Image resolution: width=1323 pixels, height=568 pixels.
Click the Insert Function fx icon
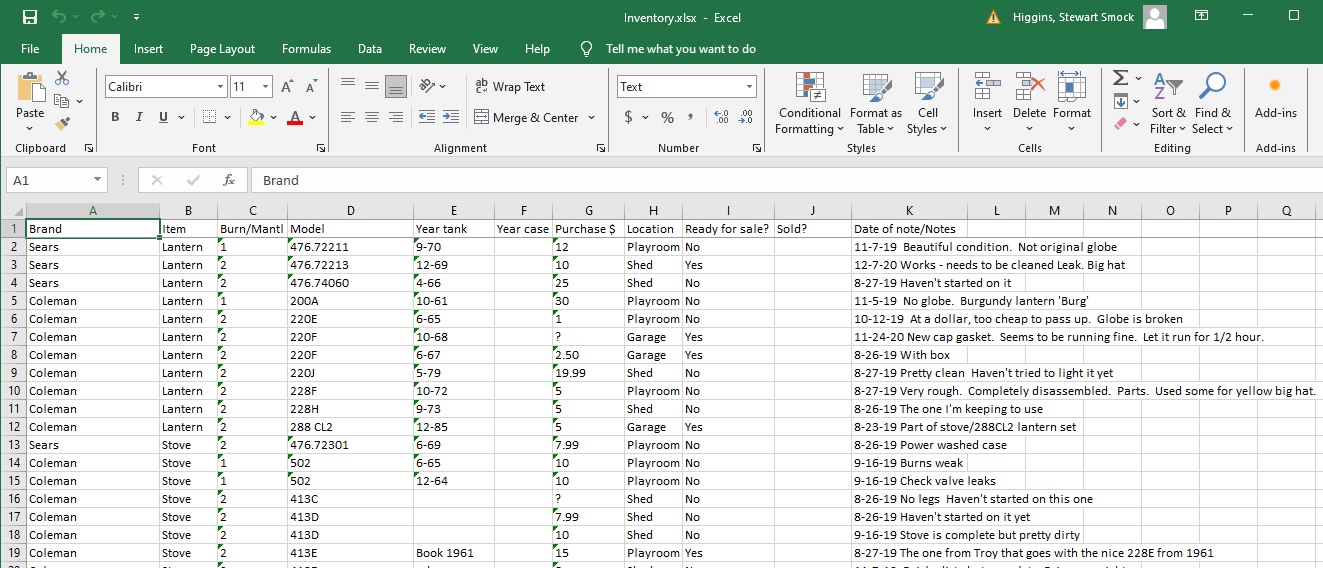[229, 180]
